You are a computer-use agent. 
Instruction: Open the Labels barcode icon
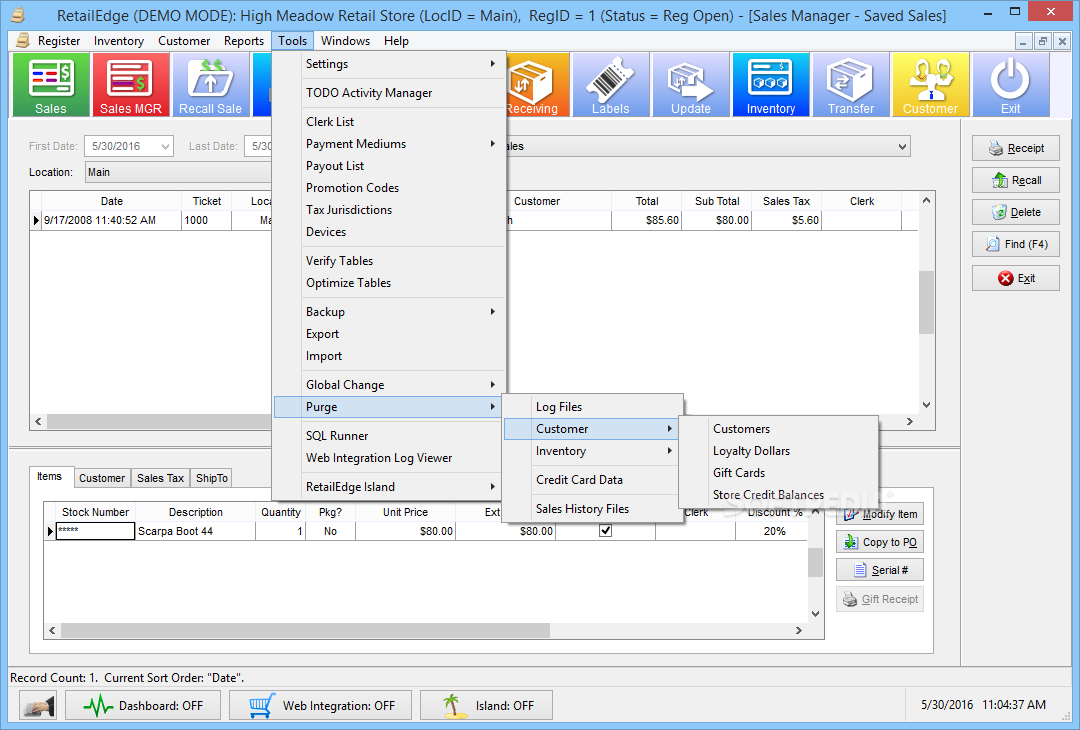point(610,85)
